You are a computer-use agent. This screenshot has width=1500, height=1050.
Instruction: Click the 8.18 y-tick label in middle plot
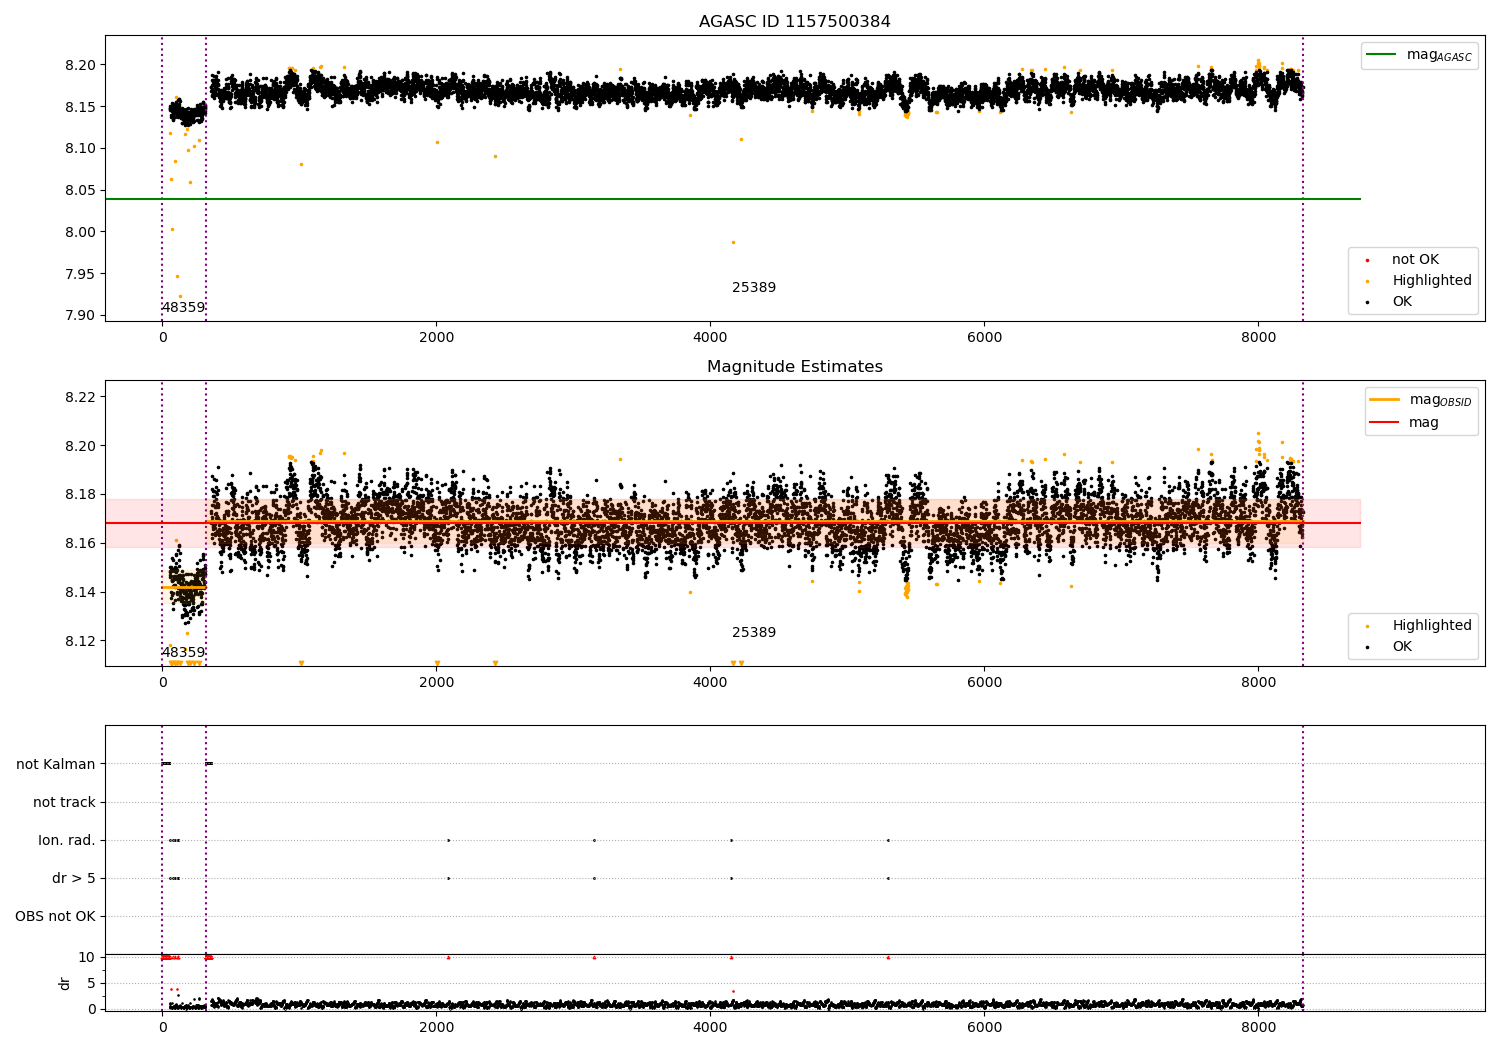pos(80,494)
